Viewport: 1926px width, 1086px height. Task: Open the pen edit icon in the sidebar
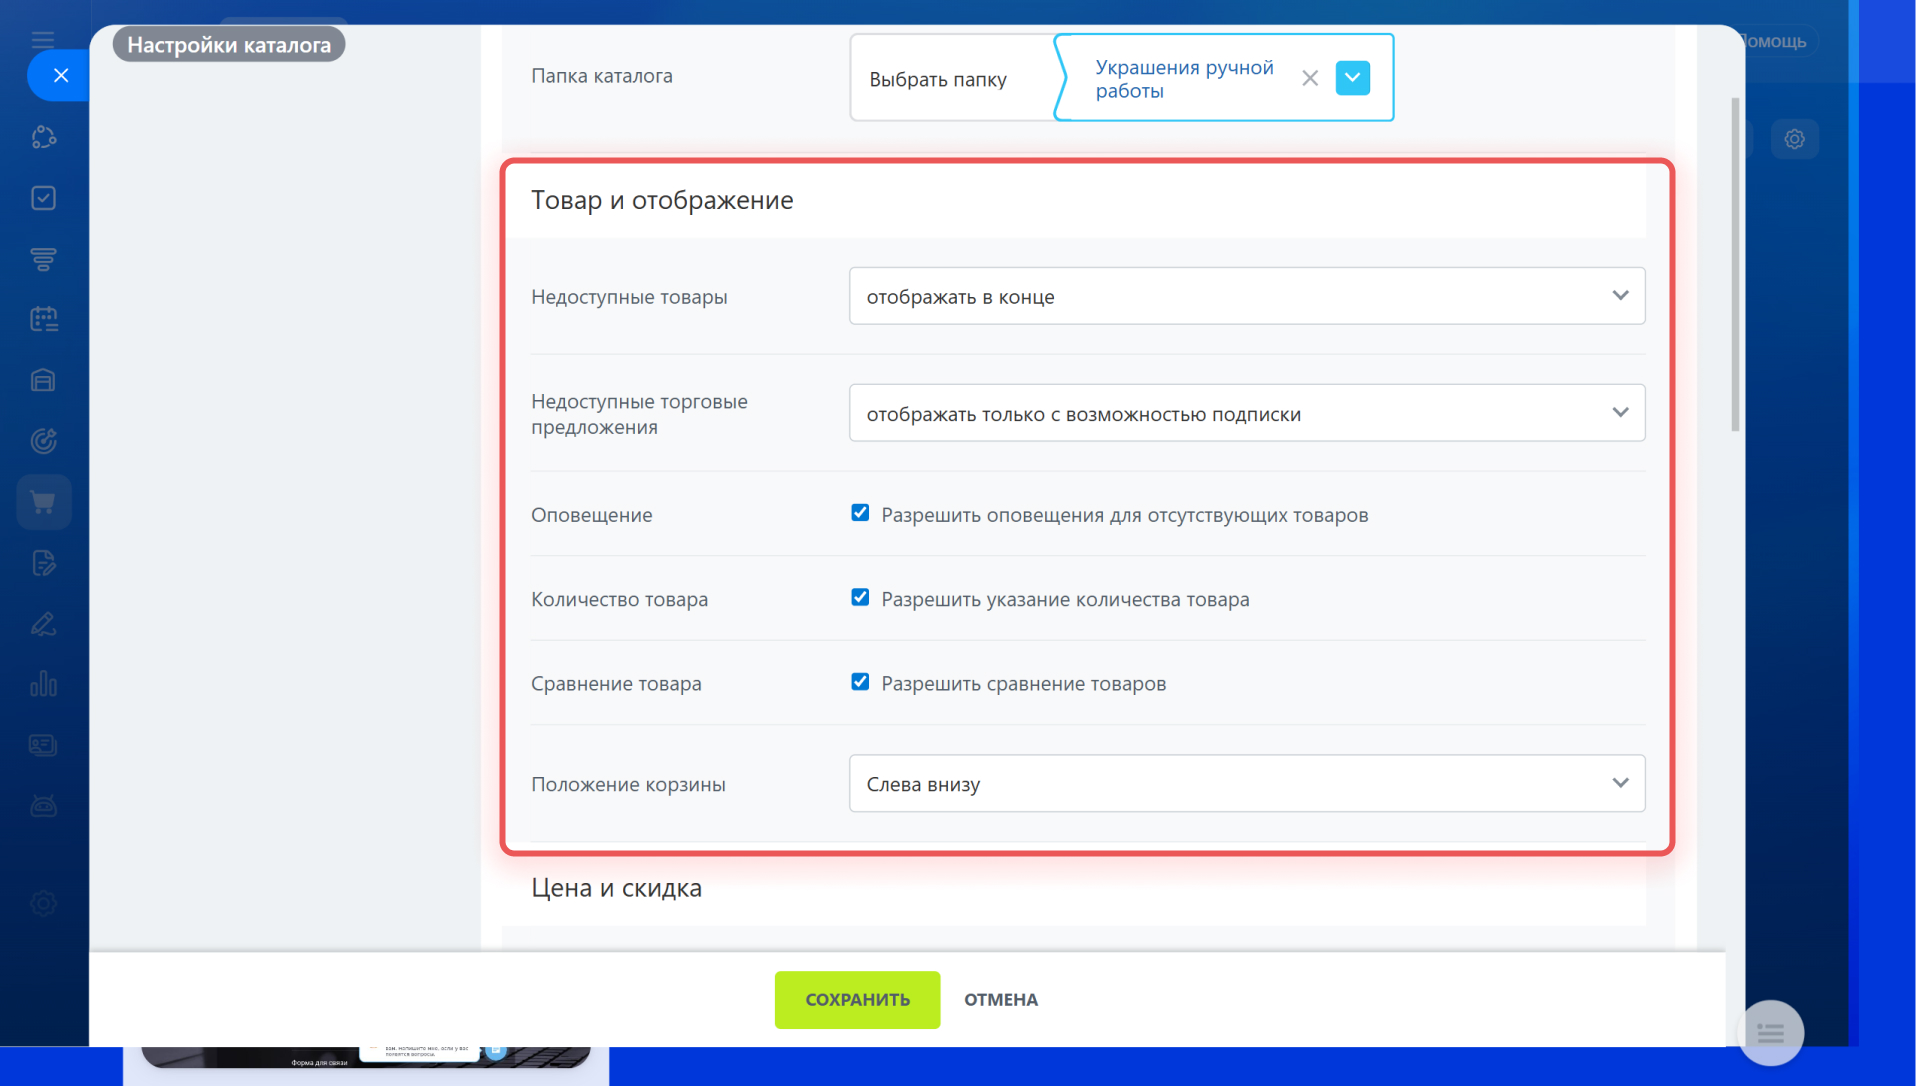tap(43, 624)
